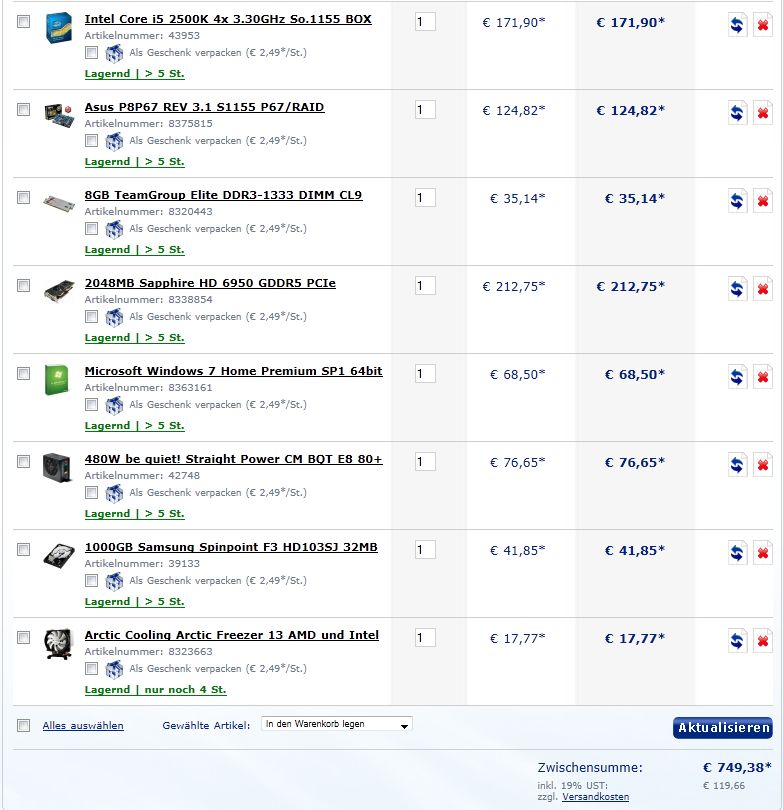Click refresh icon for Sapphire HD 6950 row
This screenshot has width=783, height=810.
tap(737, 289)
